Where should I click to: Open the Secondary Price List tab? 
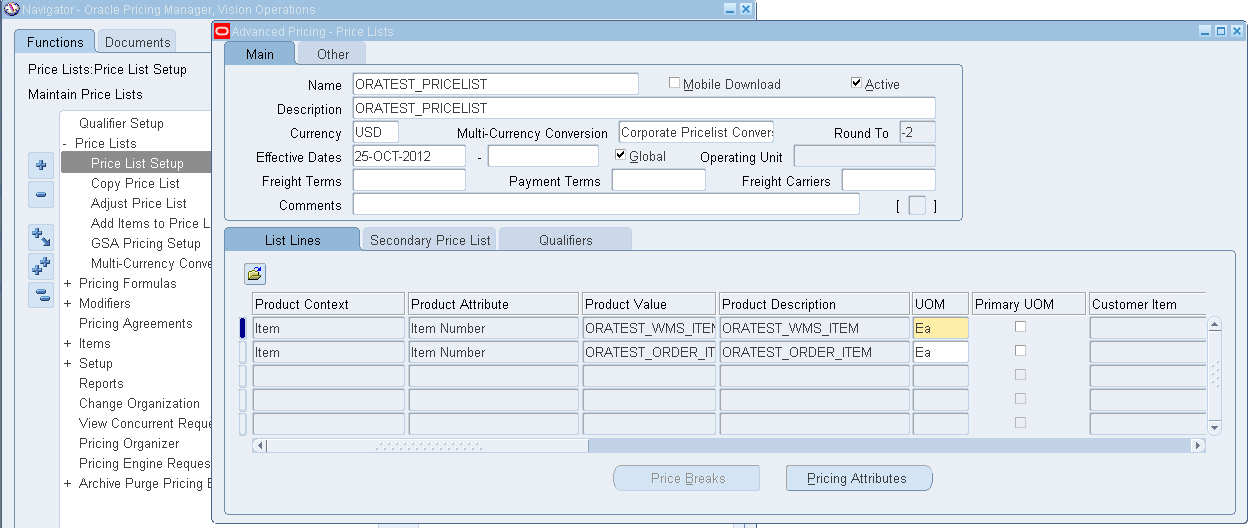pos(430,240)
